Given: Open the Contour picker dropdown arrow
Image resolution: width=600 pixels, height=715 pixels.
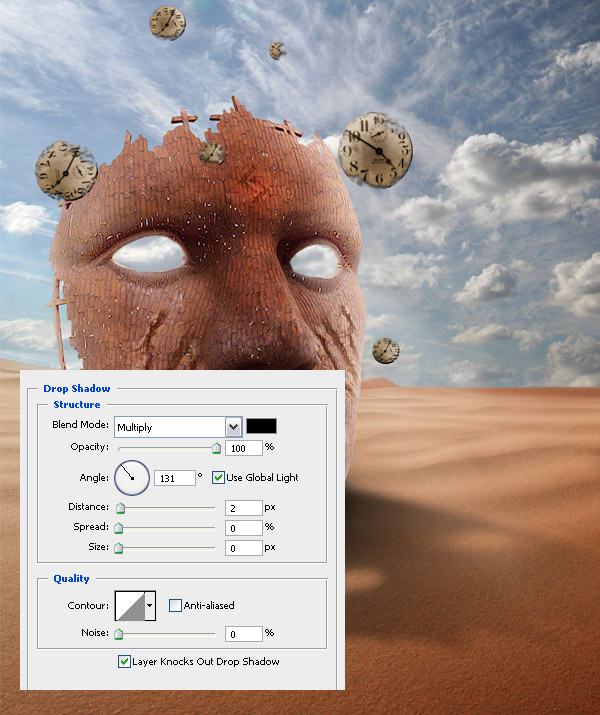Looking at the screenshot, I should coord(150,606).
